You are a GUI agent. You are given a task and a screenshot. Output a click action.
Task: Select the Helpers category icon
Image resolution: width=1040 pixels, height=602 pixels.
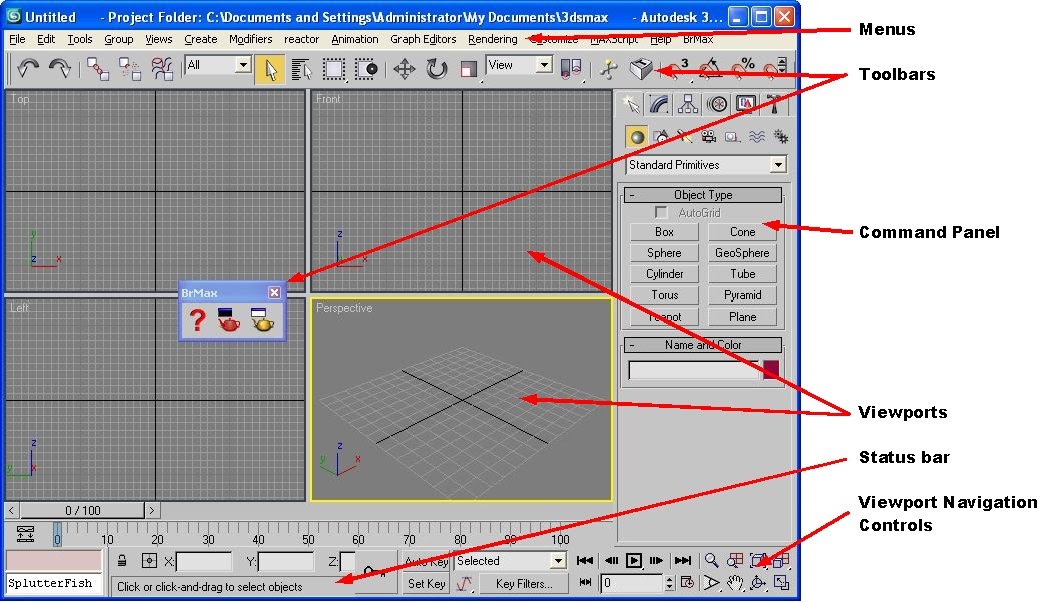[x=733, y=137]
